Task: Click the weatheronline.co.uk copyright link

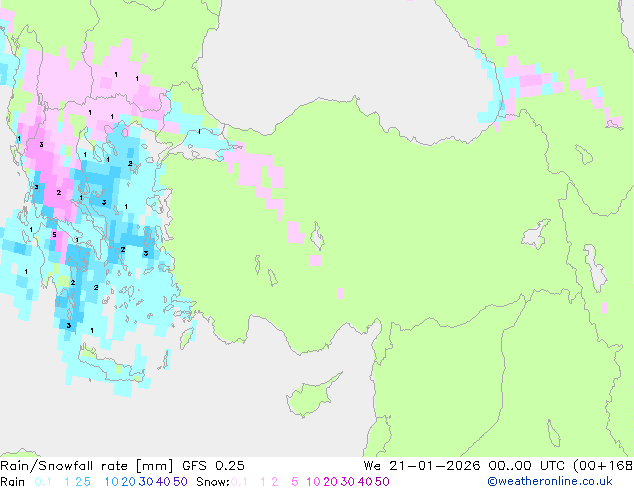Action: coord(549,481)
